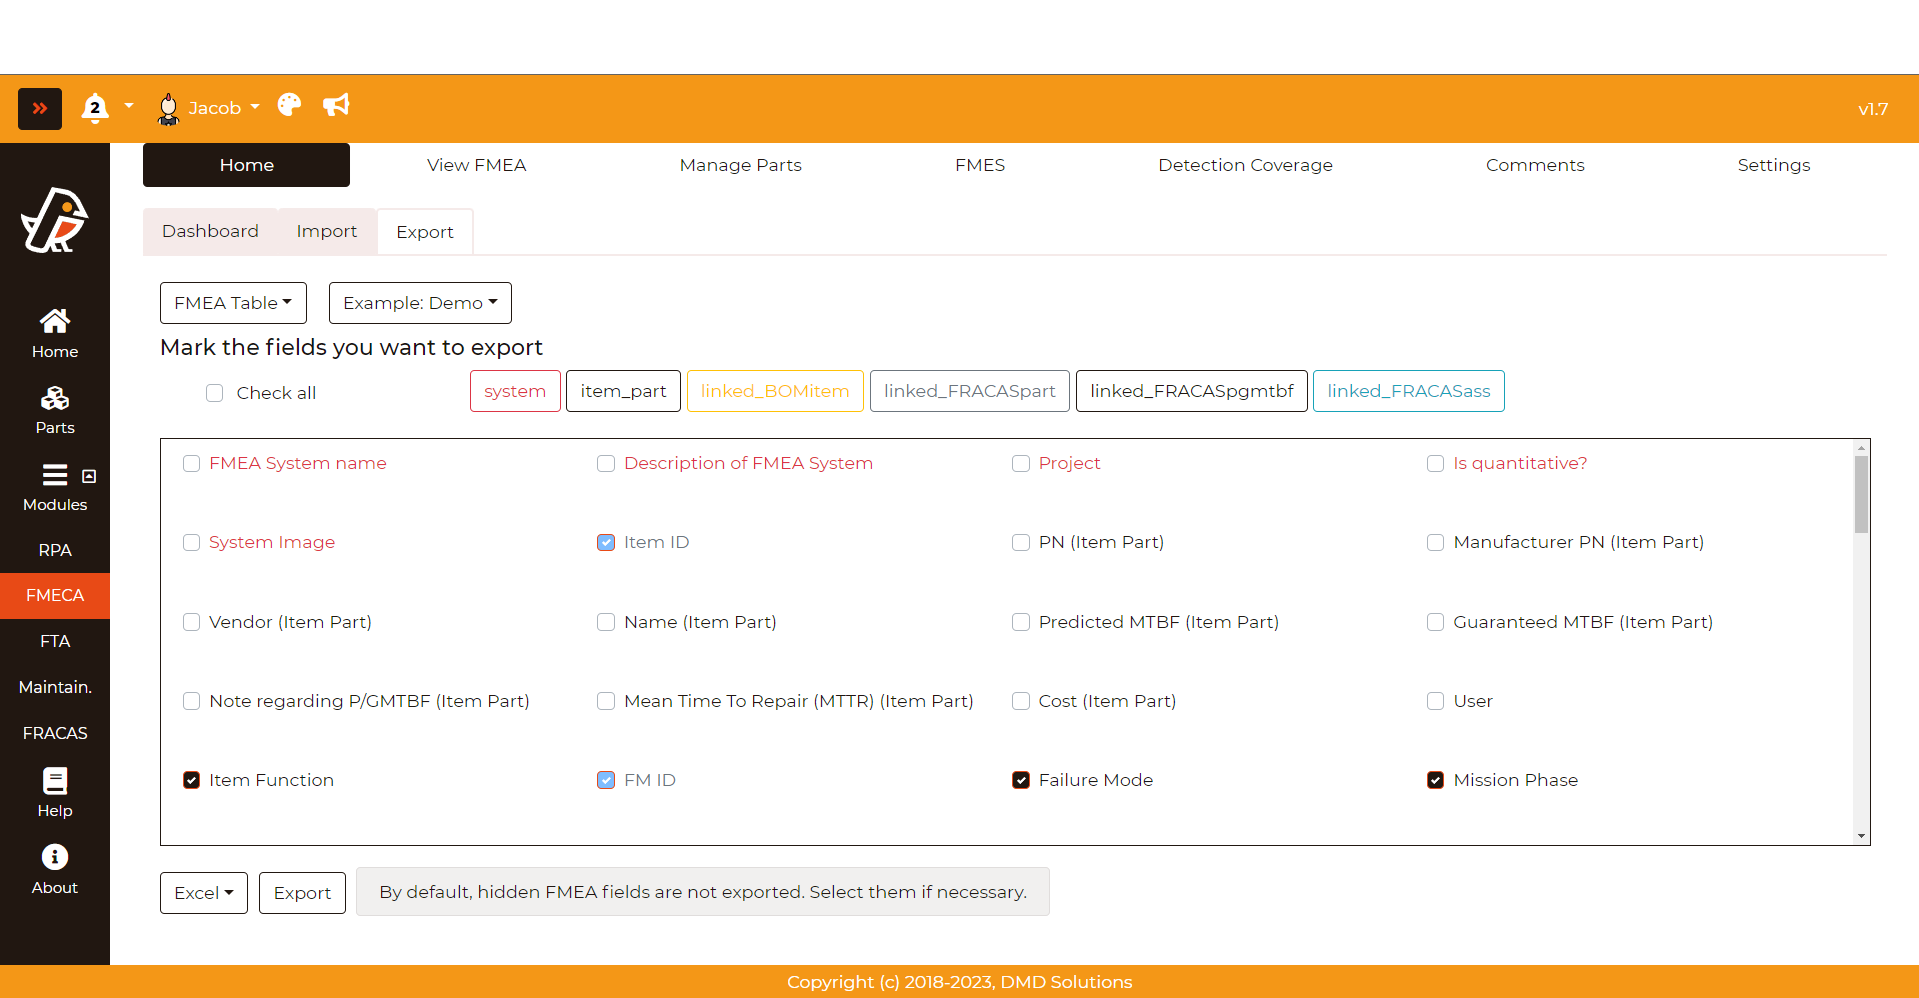Select the linked_BOMitem filter button

click(x=775, y=391)
